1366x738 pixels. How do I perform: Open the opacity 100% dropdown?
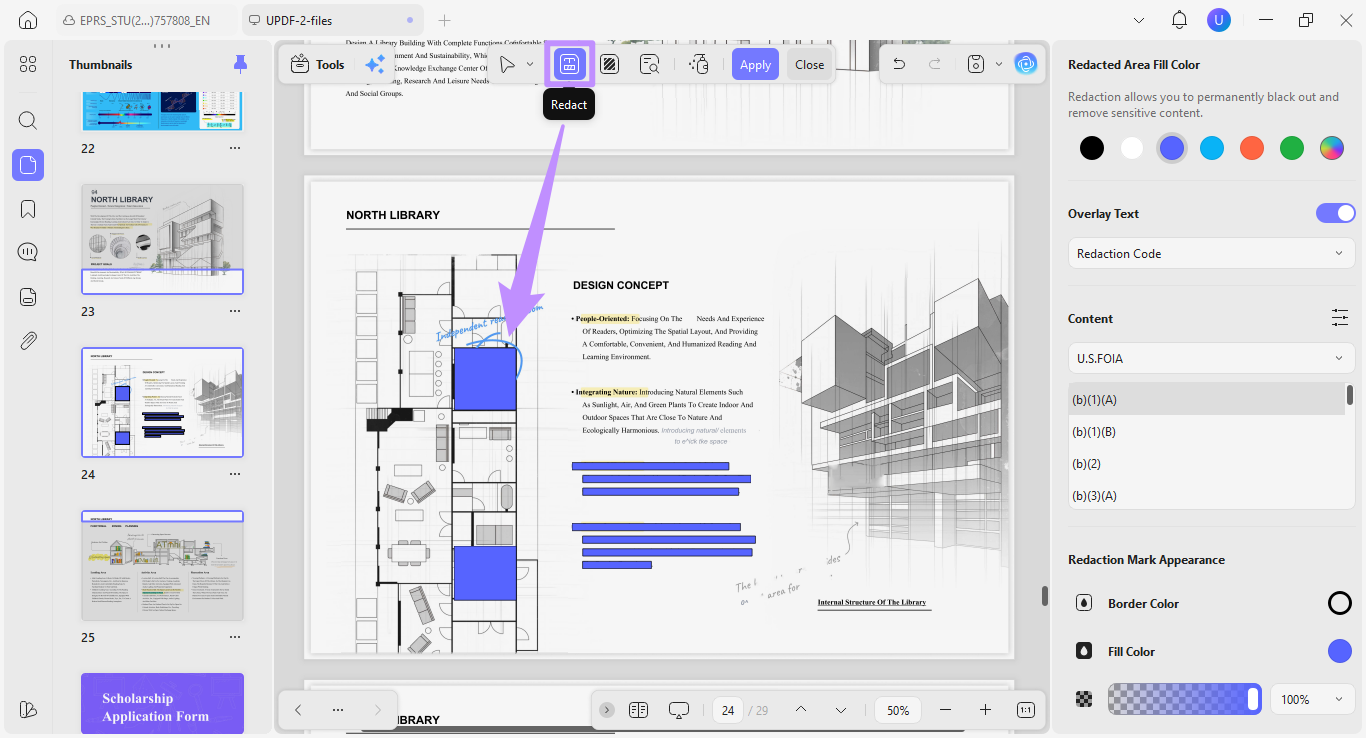click(x=1312, y=699)
